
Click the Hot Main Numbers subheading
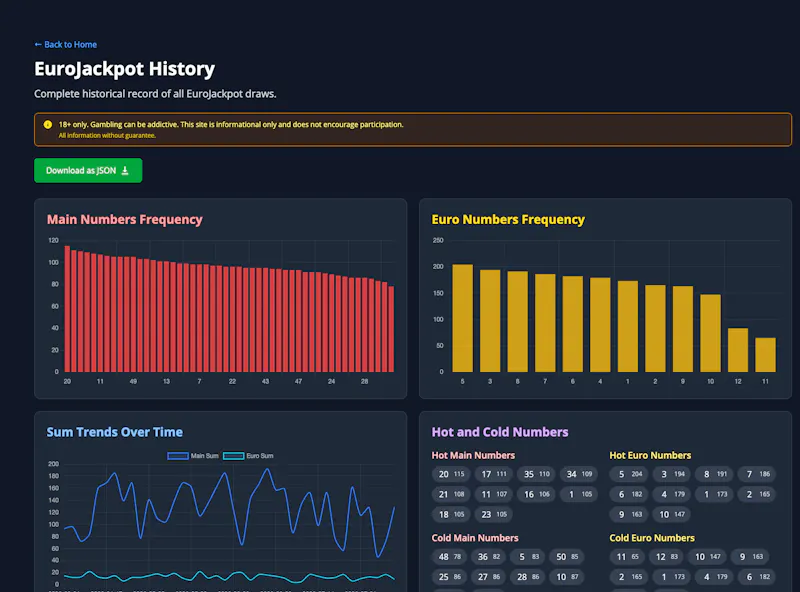tap(473, 455)
